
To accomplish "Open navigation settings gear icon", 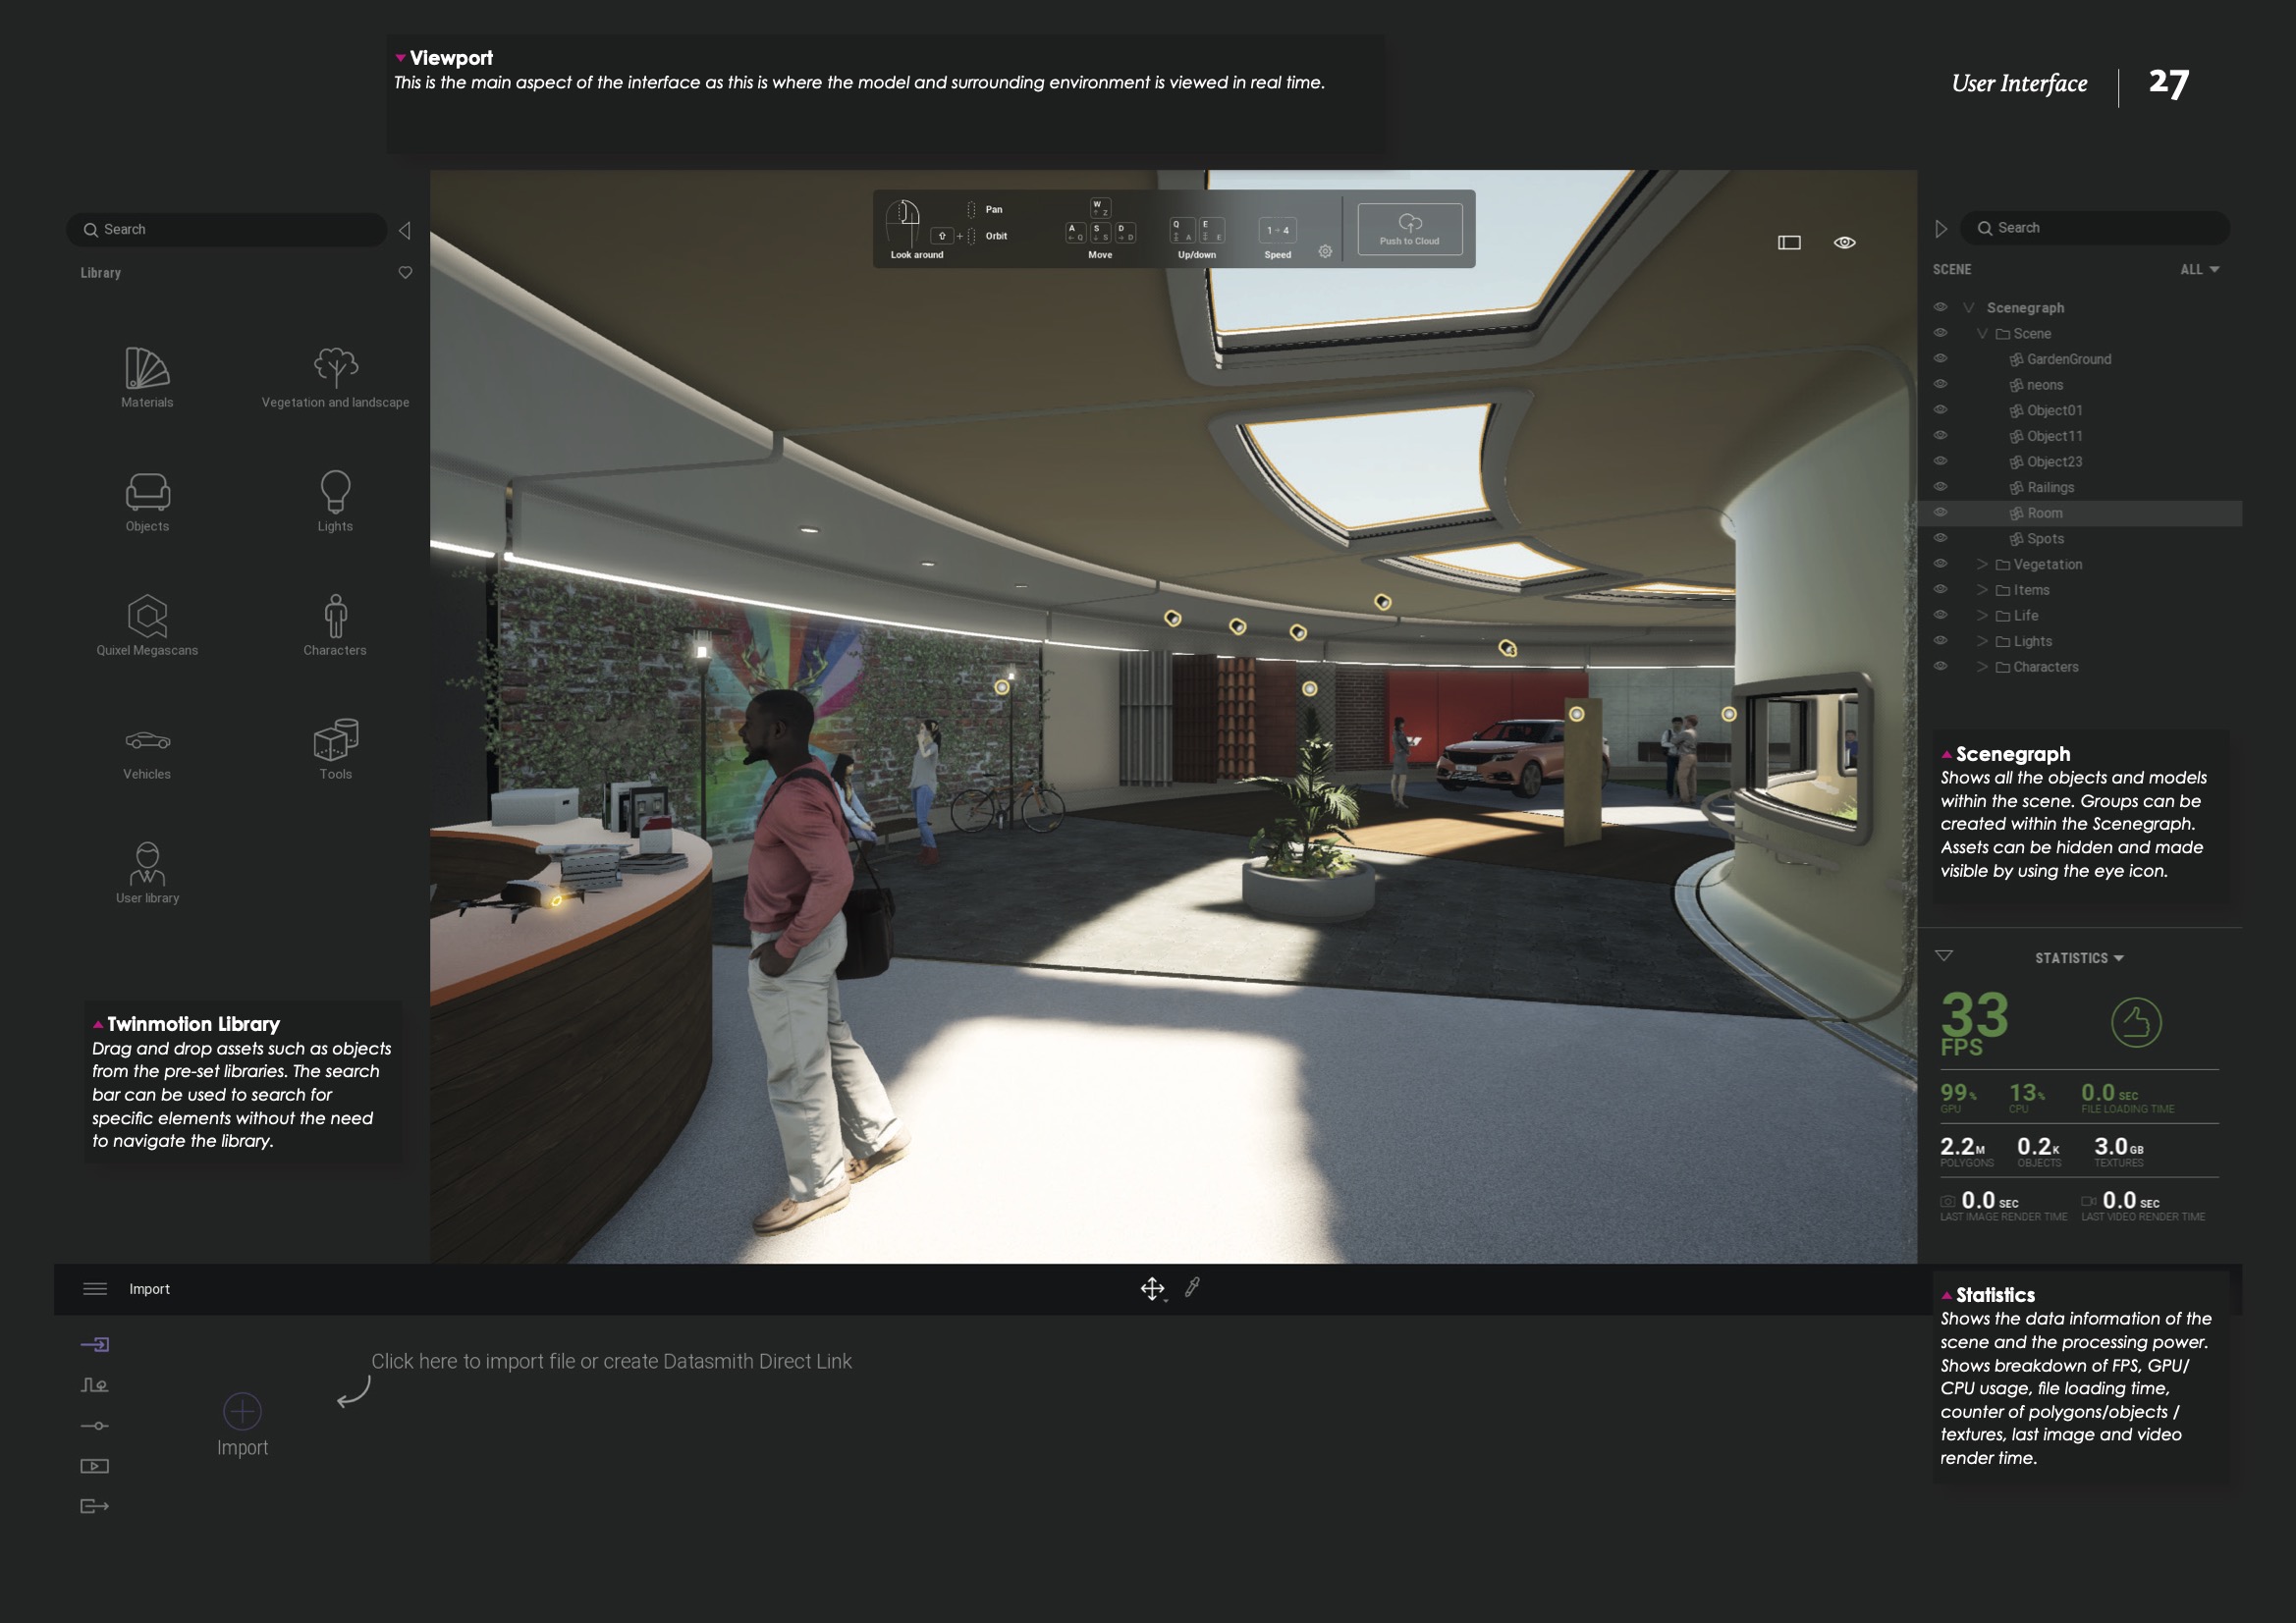I will click(1325, 252).
